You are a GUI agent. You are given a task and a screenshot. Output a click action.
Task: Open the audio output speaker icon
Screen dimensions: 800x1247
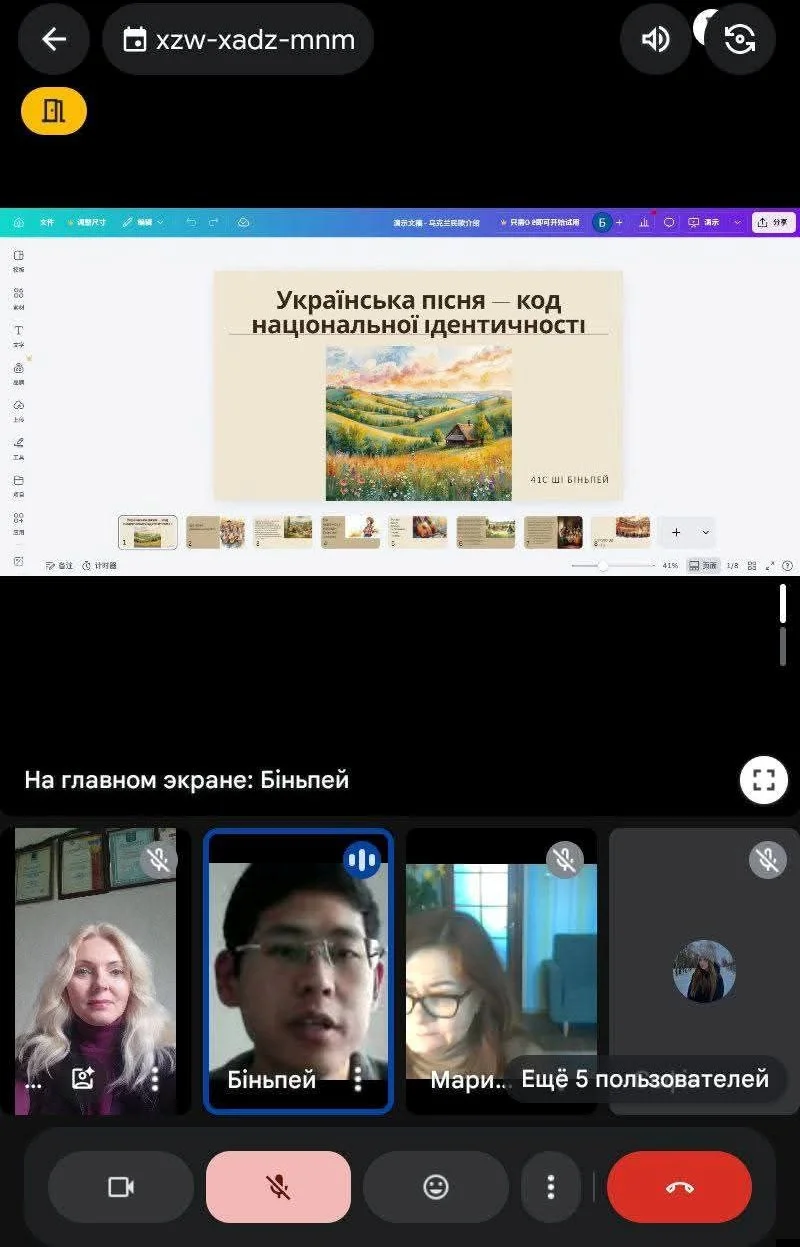click(655, 39)
